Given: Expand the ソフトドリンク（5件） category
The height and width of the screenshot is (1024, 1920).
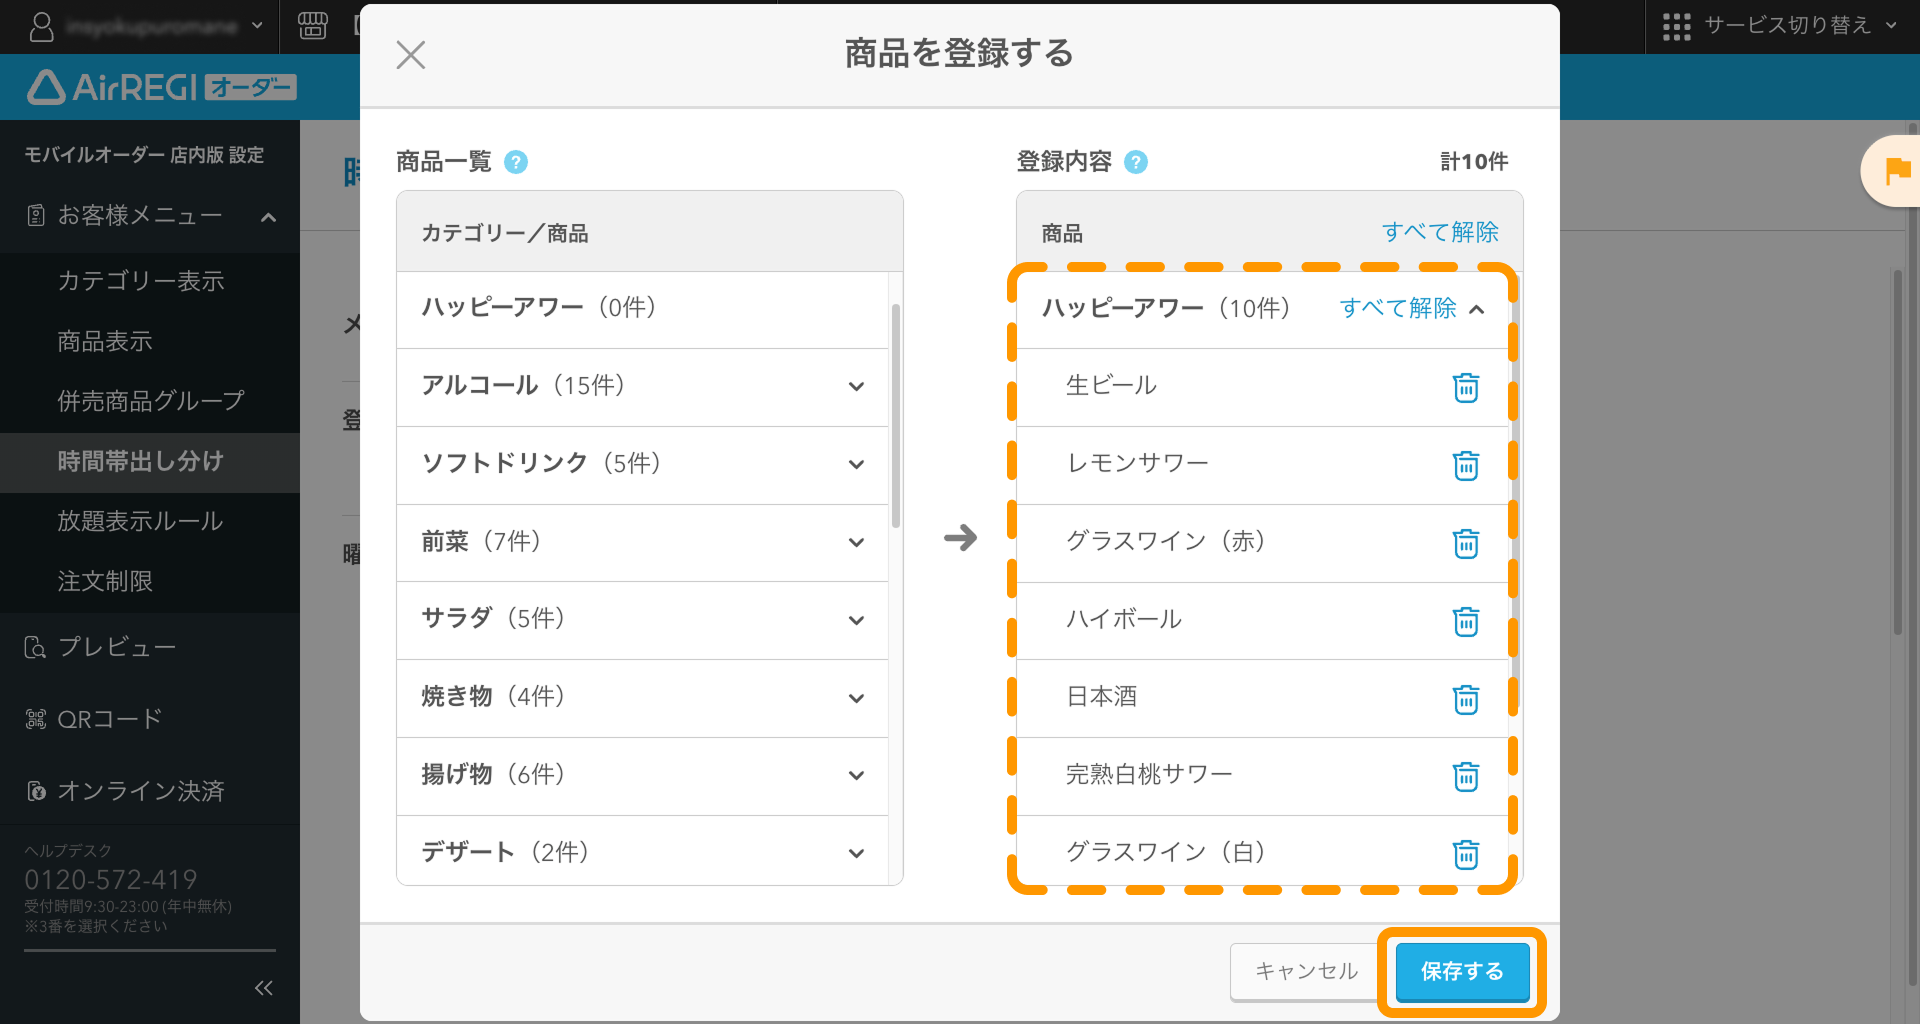Looking at the screenshot, I should click(856, 465).
